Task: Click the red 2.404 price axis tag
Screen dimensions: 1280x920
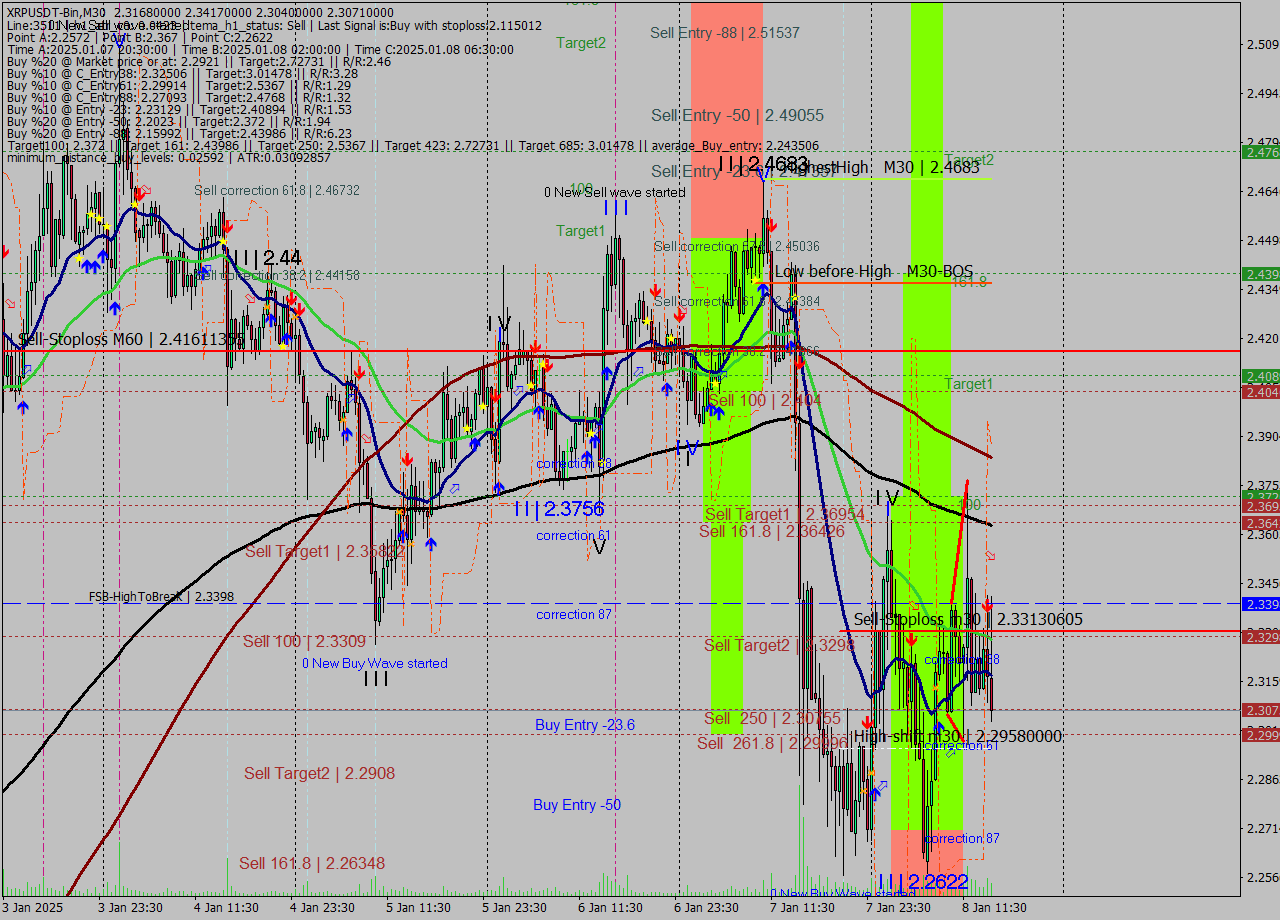Action: click(1260, 392)
